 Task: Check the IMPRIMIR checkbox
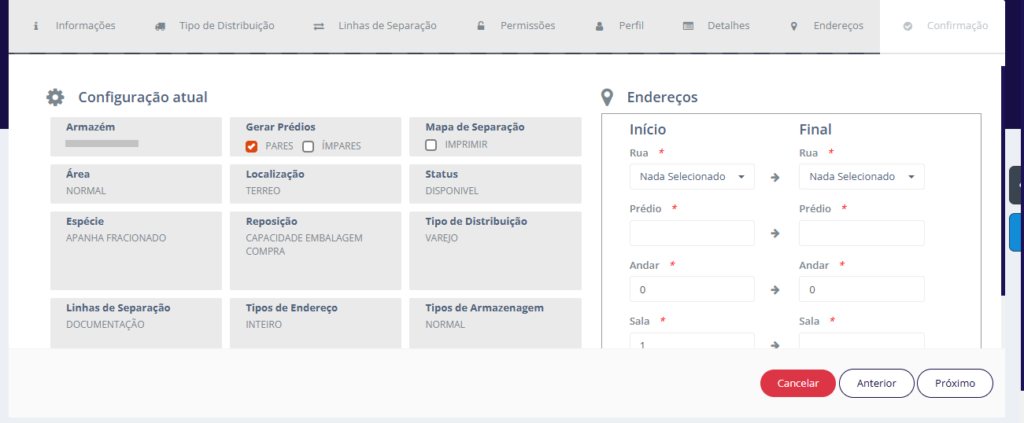click(x=431, y=145)
